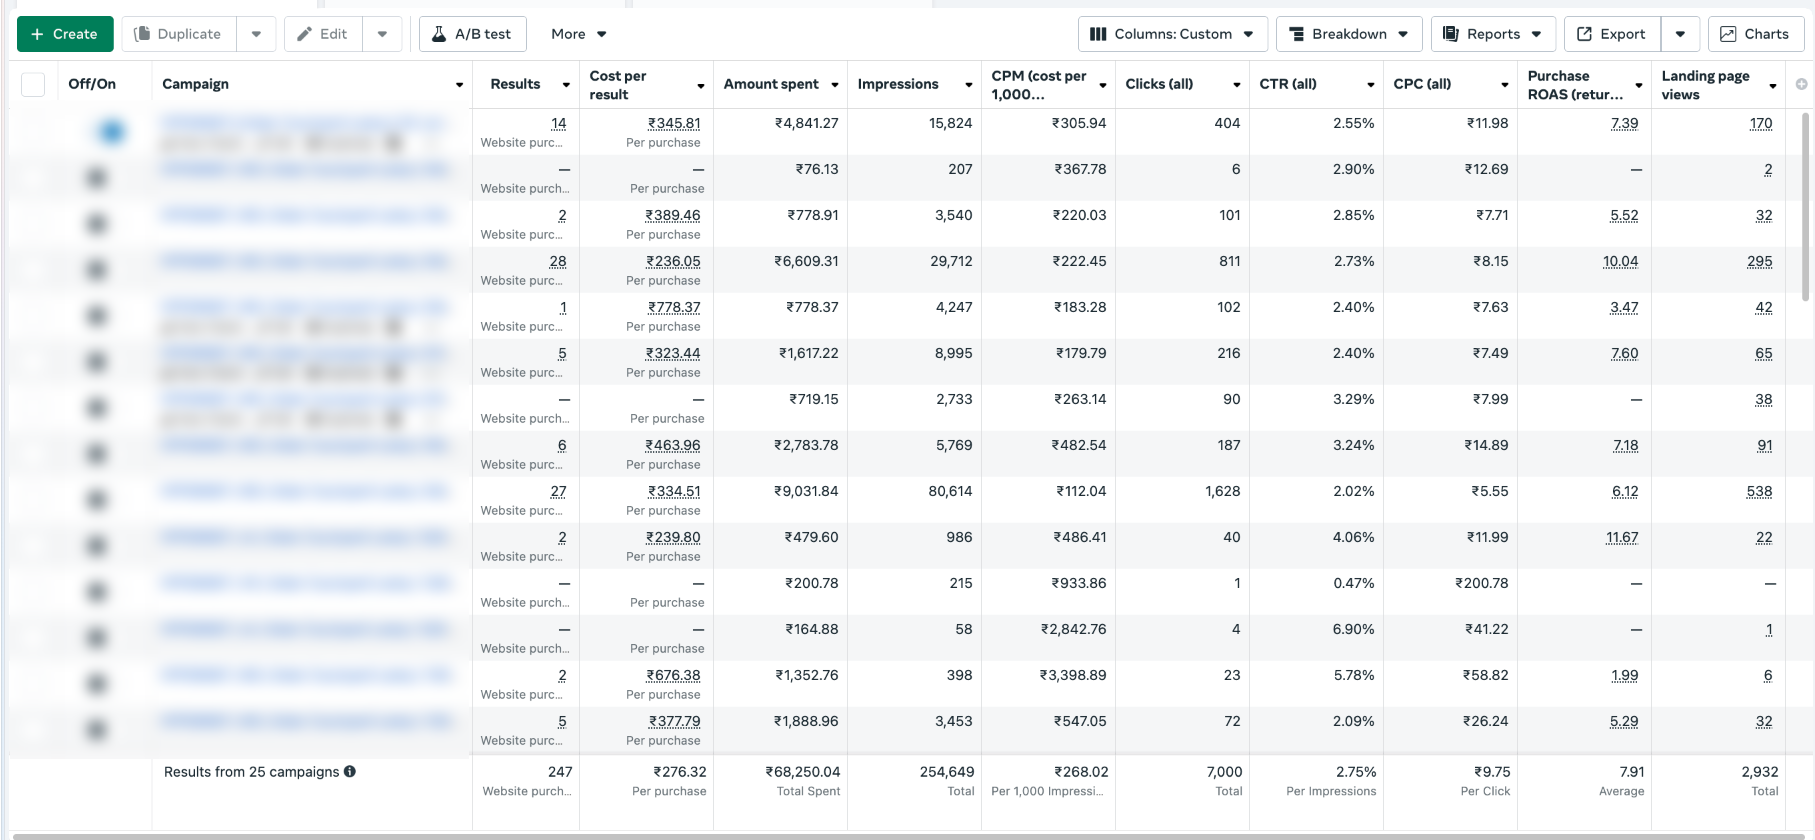
Task: Tick the select-all campaigns checkbox
Action: tap(33, 84)
